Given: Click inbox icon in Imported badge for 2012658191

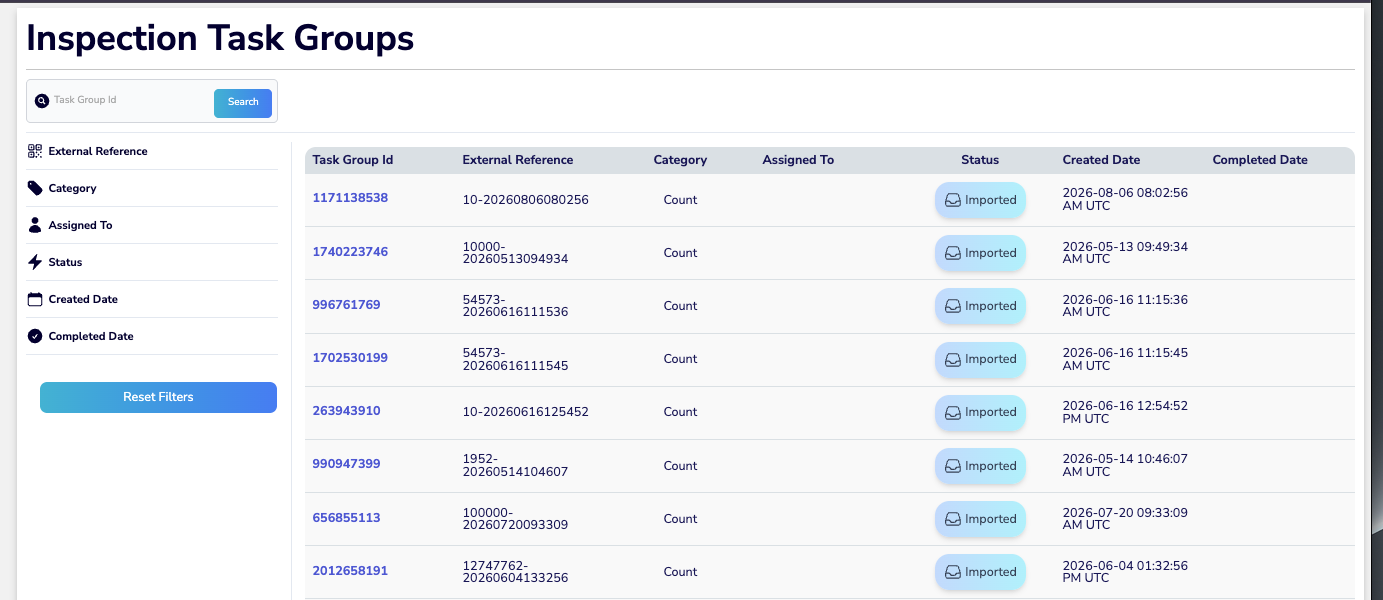Looking at the screenshot, I should coord(953,572).
